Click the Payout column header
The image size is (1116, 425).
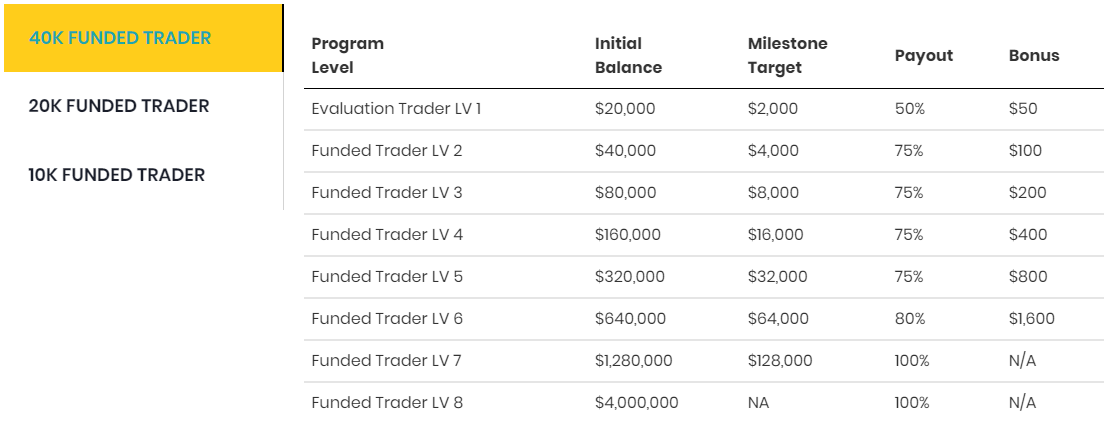coord(923,56)
